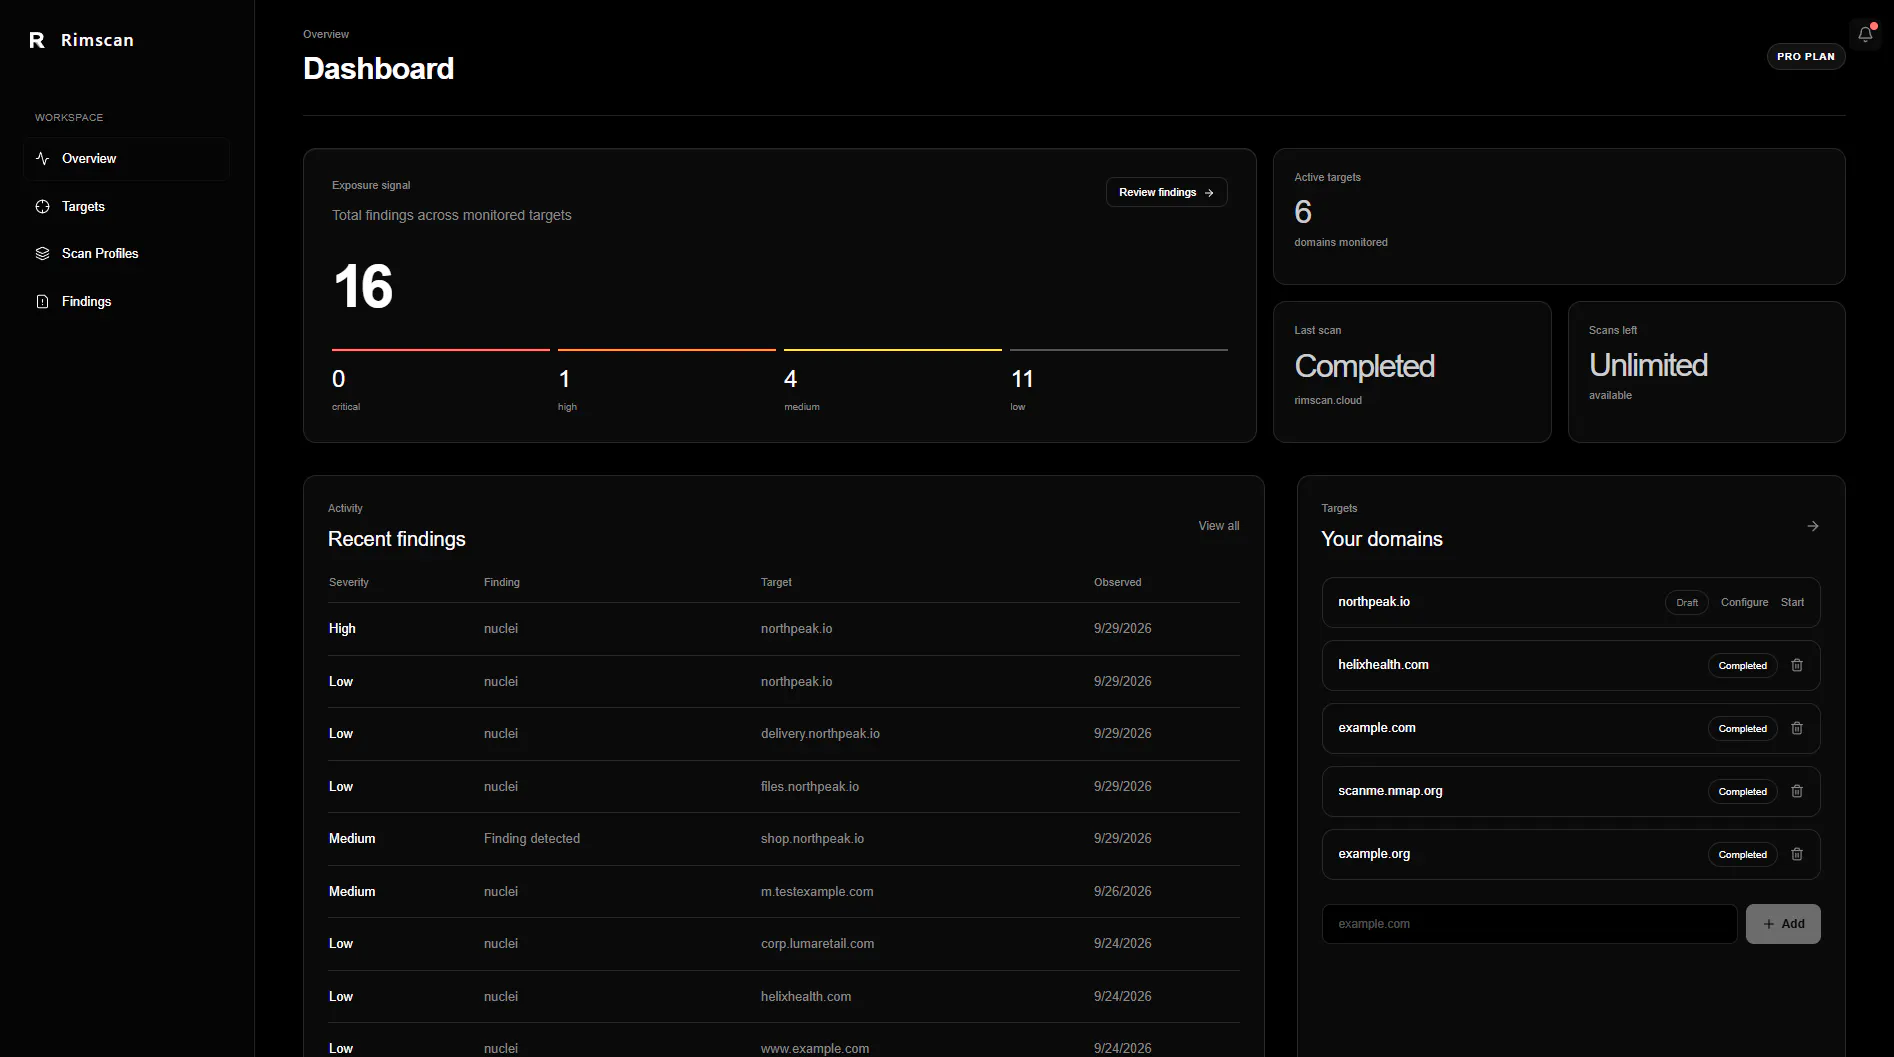Click the Review findings button
Screen dimensions: 1894x1057
1166,192
